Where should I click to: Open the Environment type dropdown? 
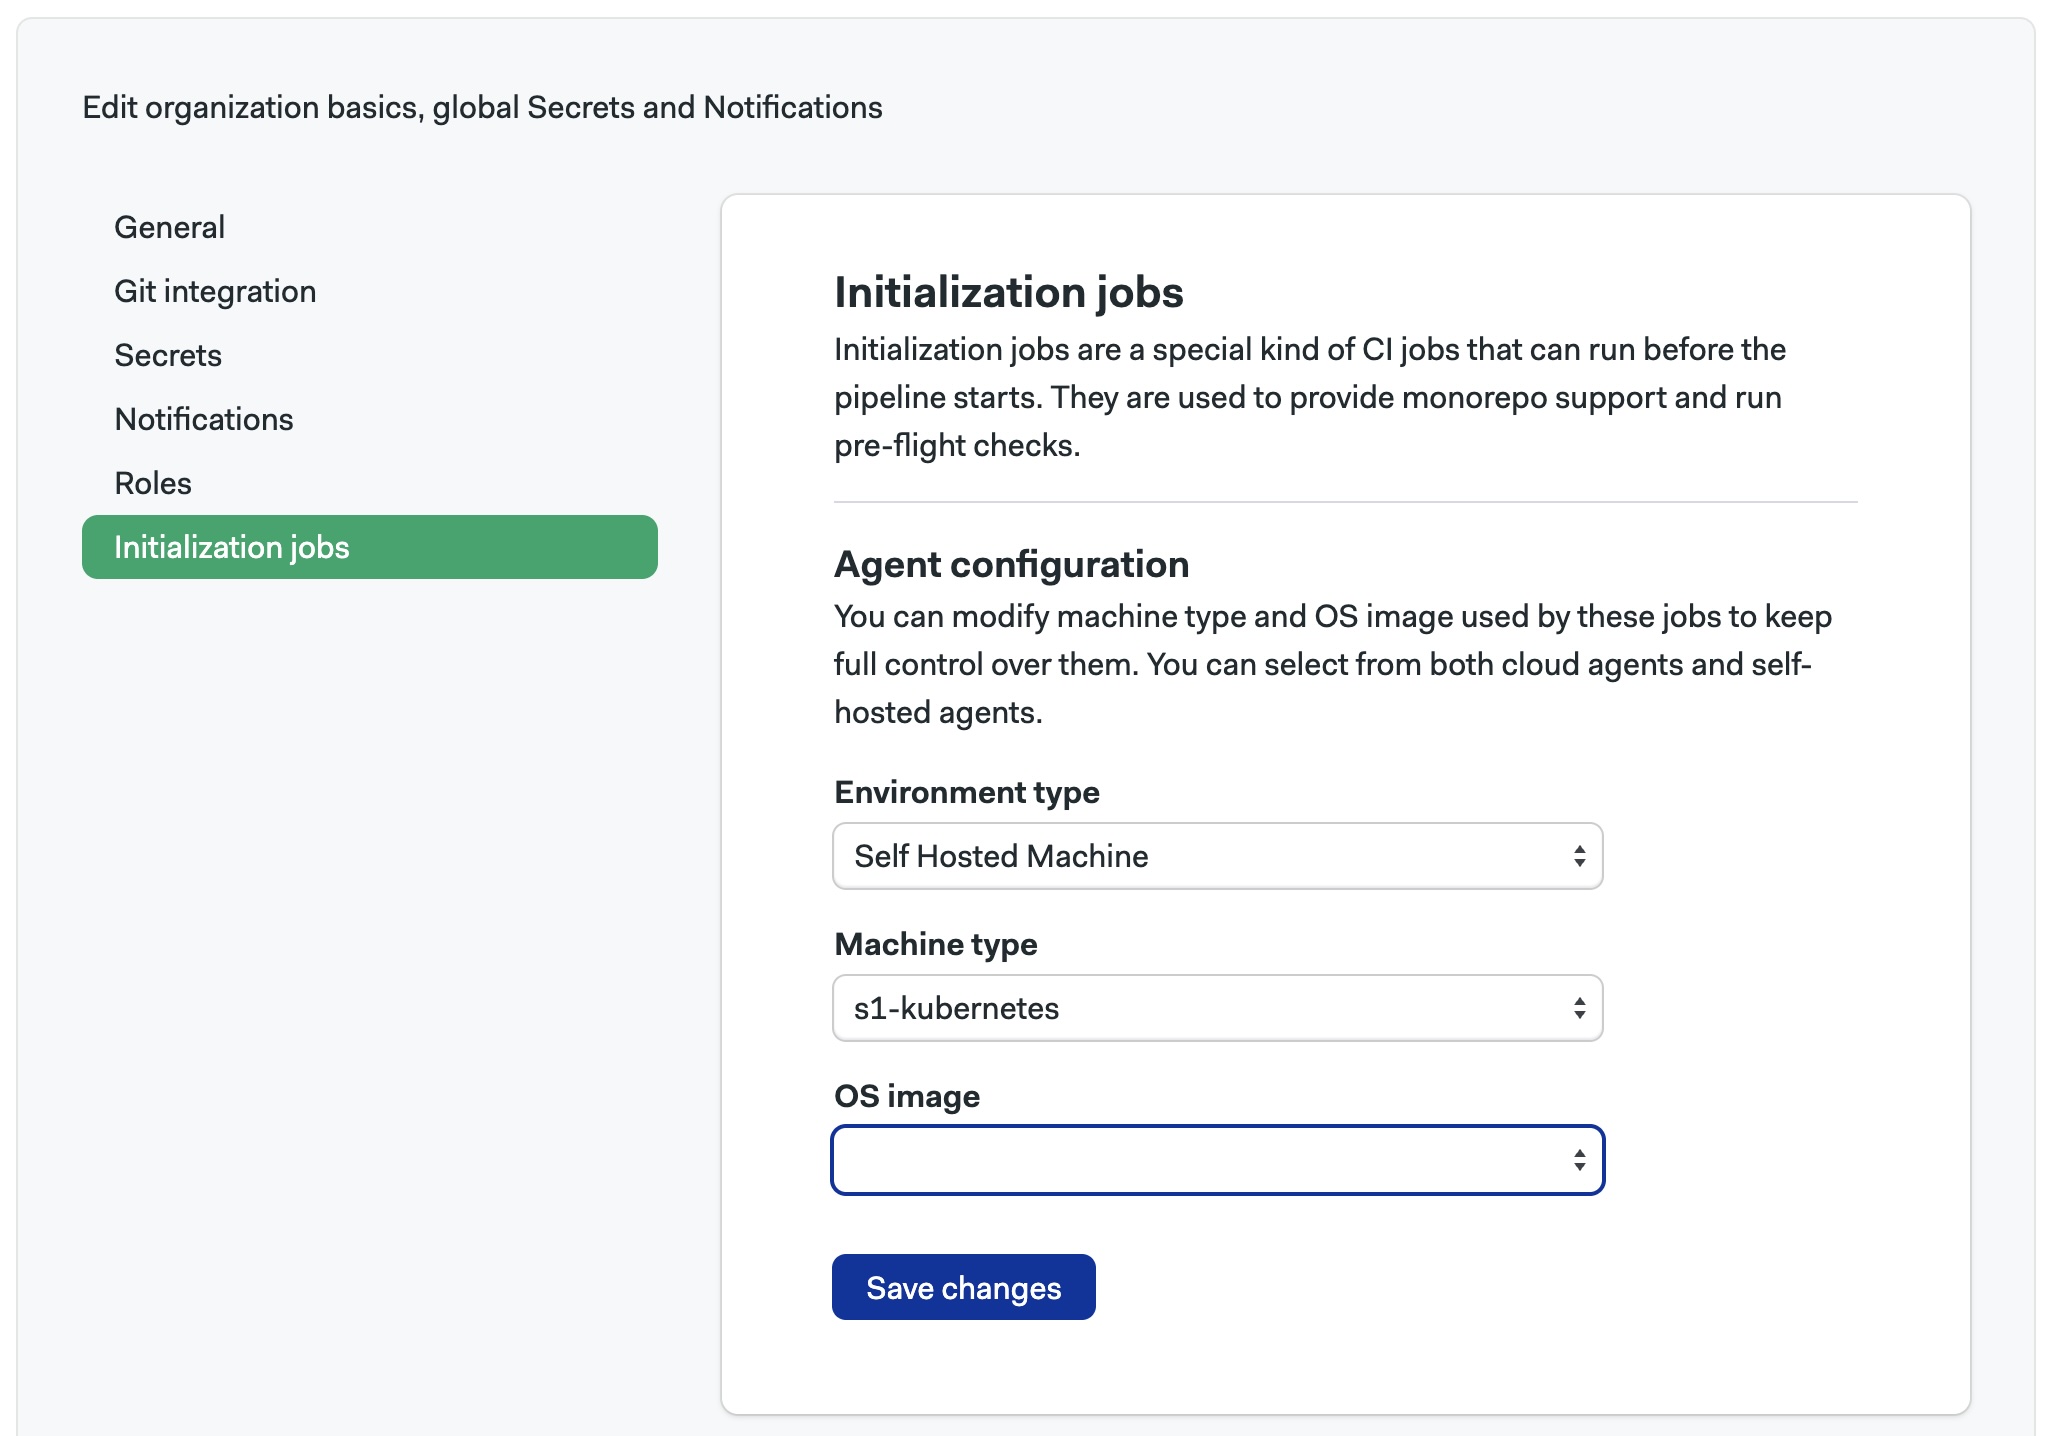tap(1216, 856)
